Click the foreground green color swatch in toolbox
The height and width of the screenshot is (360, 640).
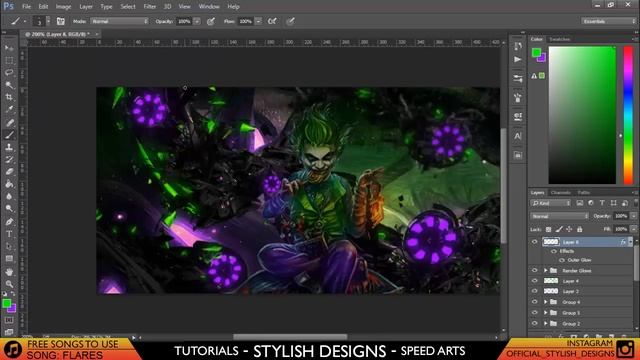click(6, 303)
